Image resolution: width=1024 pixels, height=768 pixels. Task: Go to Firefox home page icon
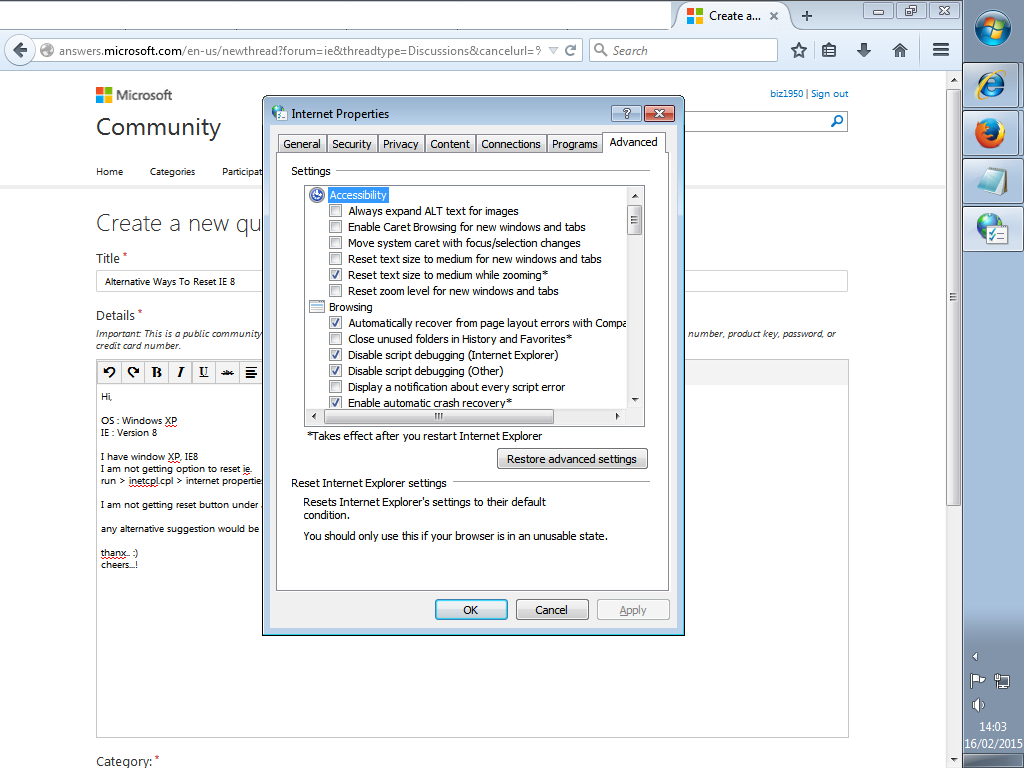[900, 50]
